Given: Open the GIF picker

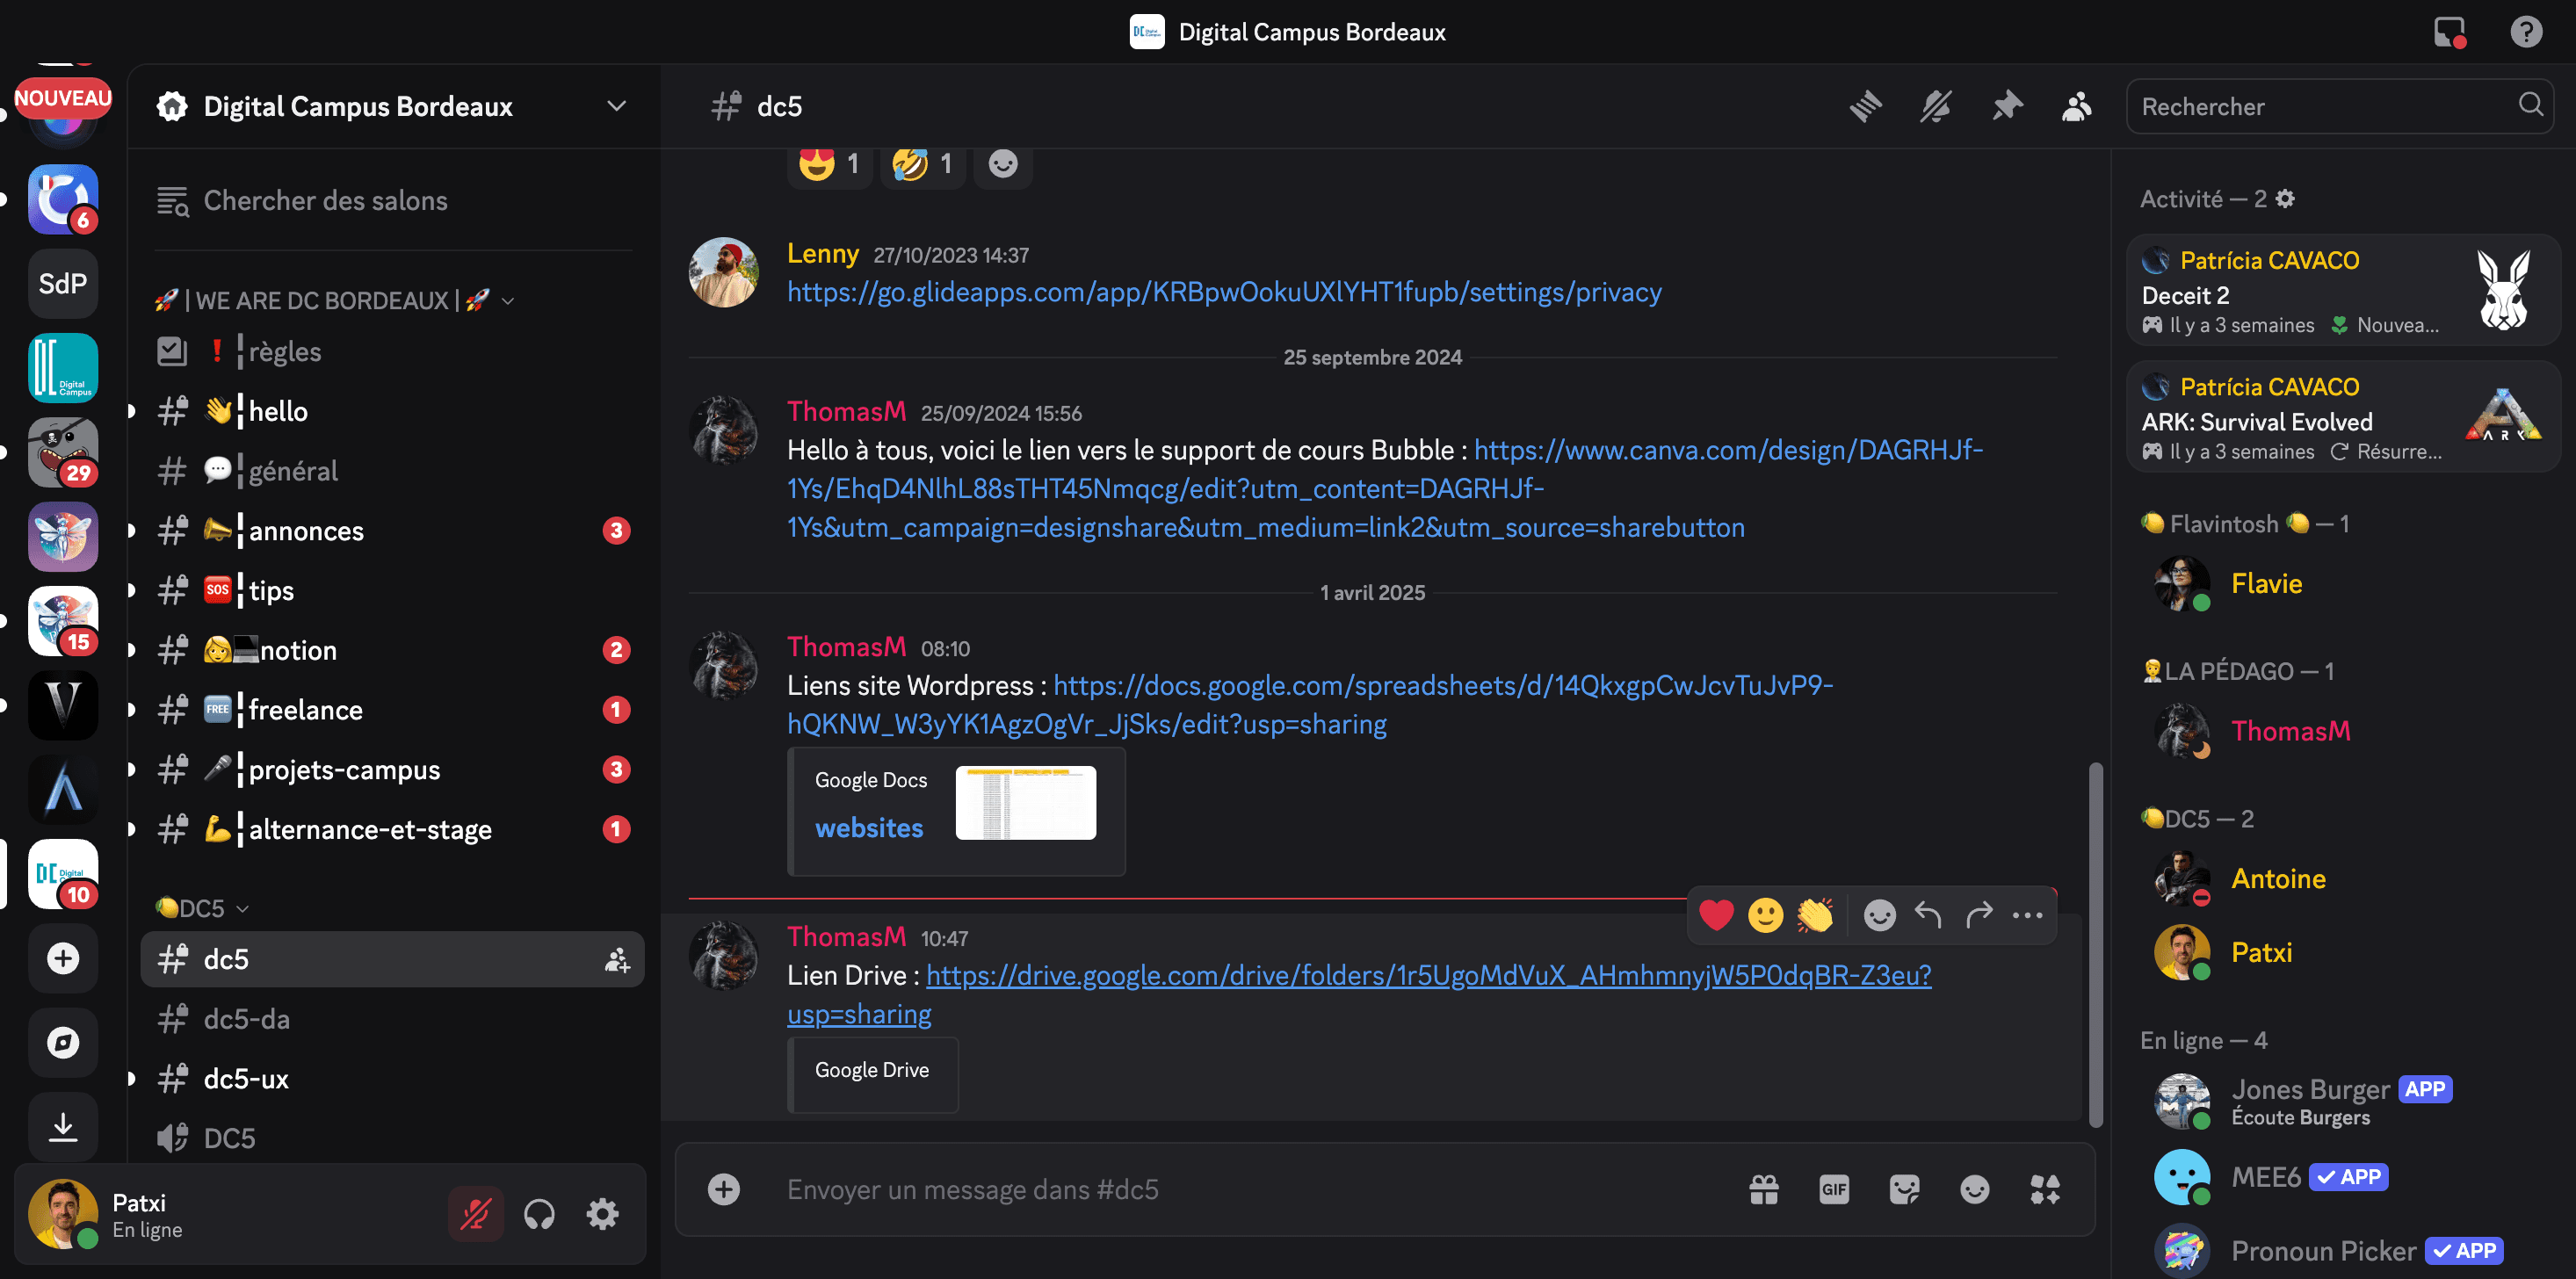Looking at the screenshot, I should click(x=1834, y=1189).
